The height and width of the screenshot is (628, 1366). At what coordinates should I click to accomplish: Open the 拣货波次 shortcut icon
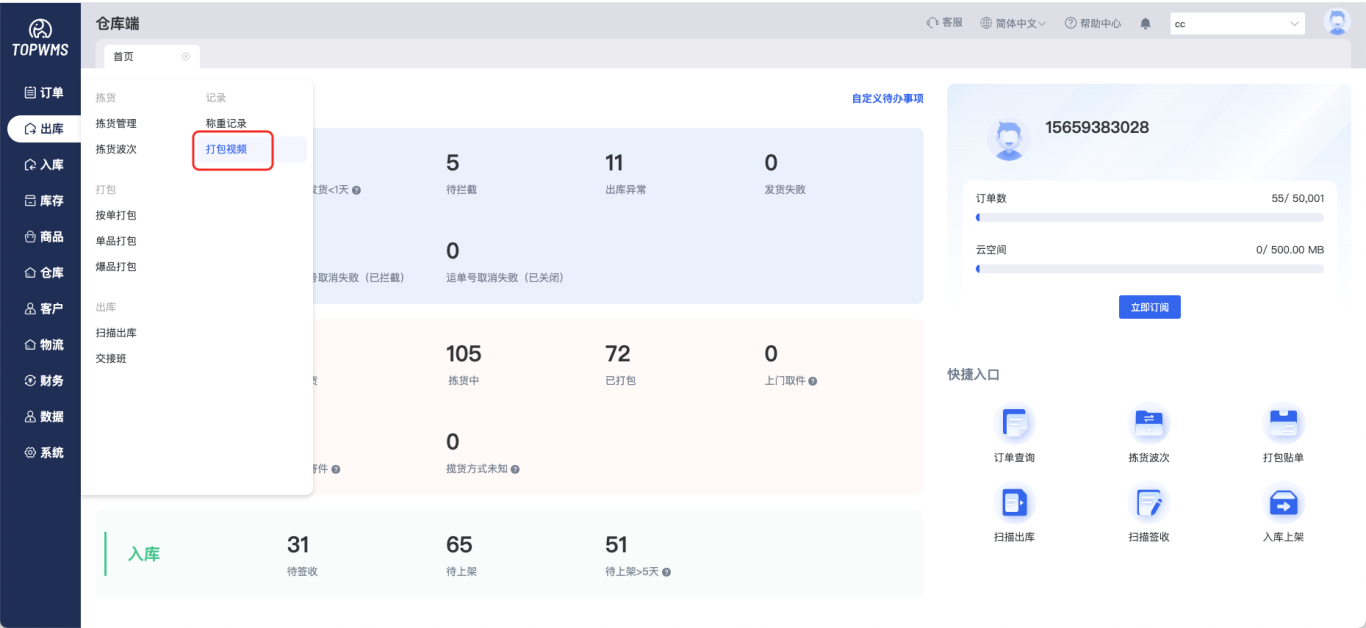tap(1149, 424)
